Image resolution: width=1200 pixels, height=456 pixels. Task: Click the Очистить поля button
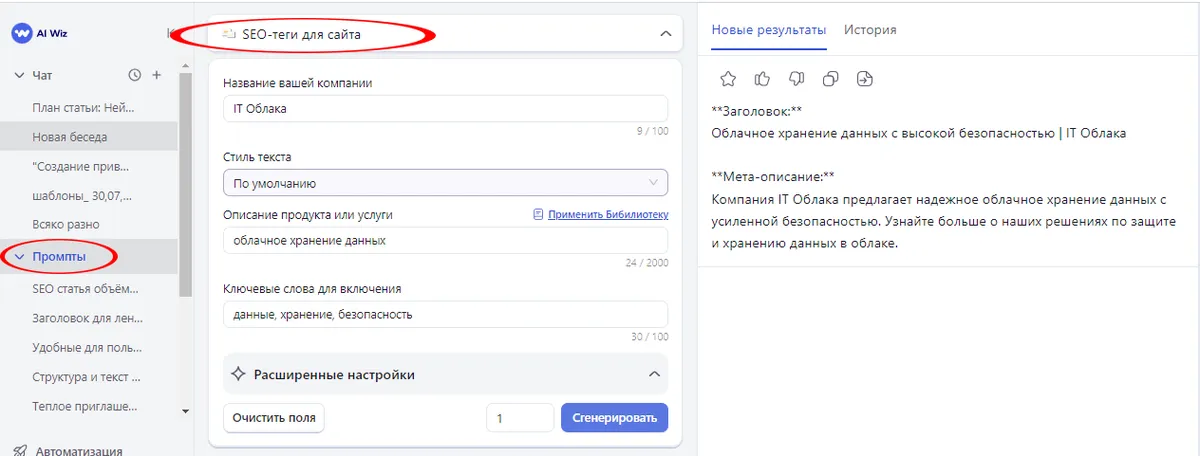(x=274, y=417)
